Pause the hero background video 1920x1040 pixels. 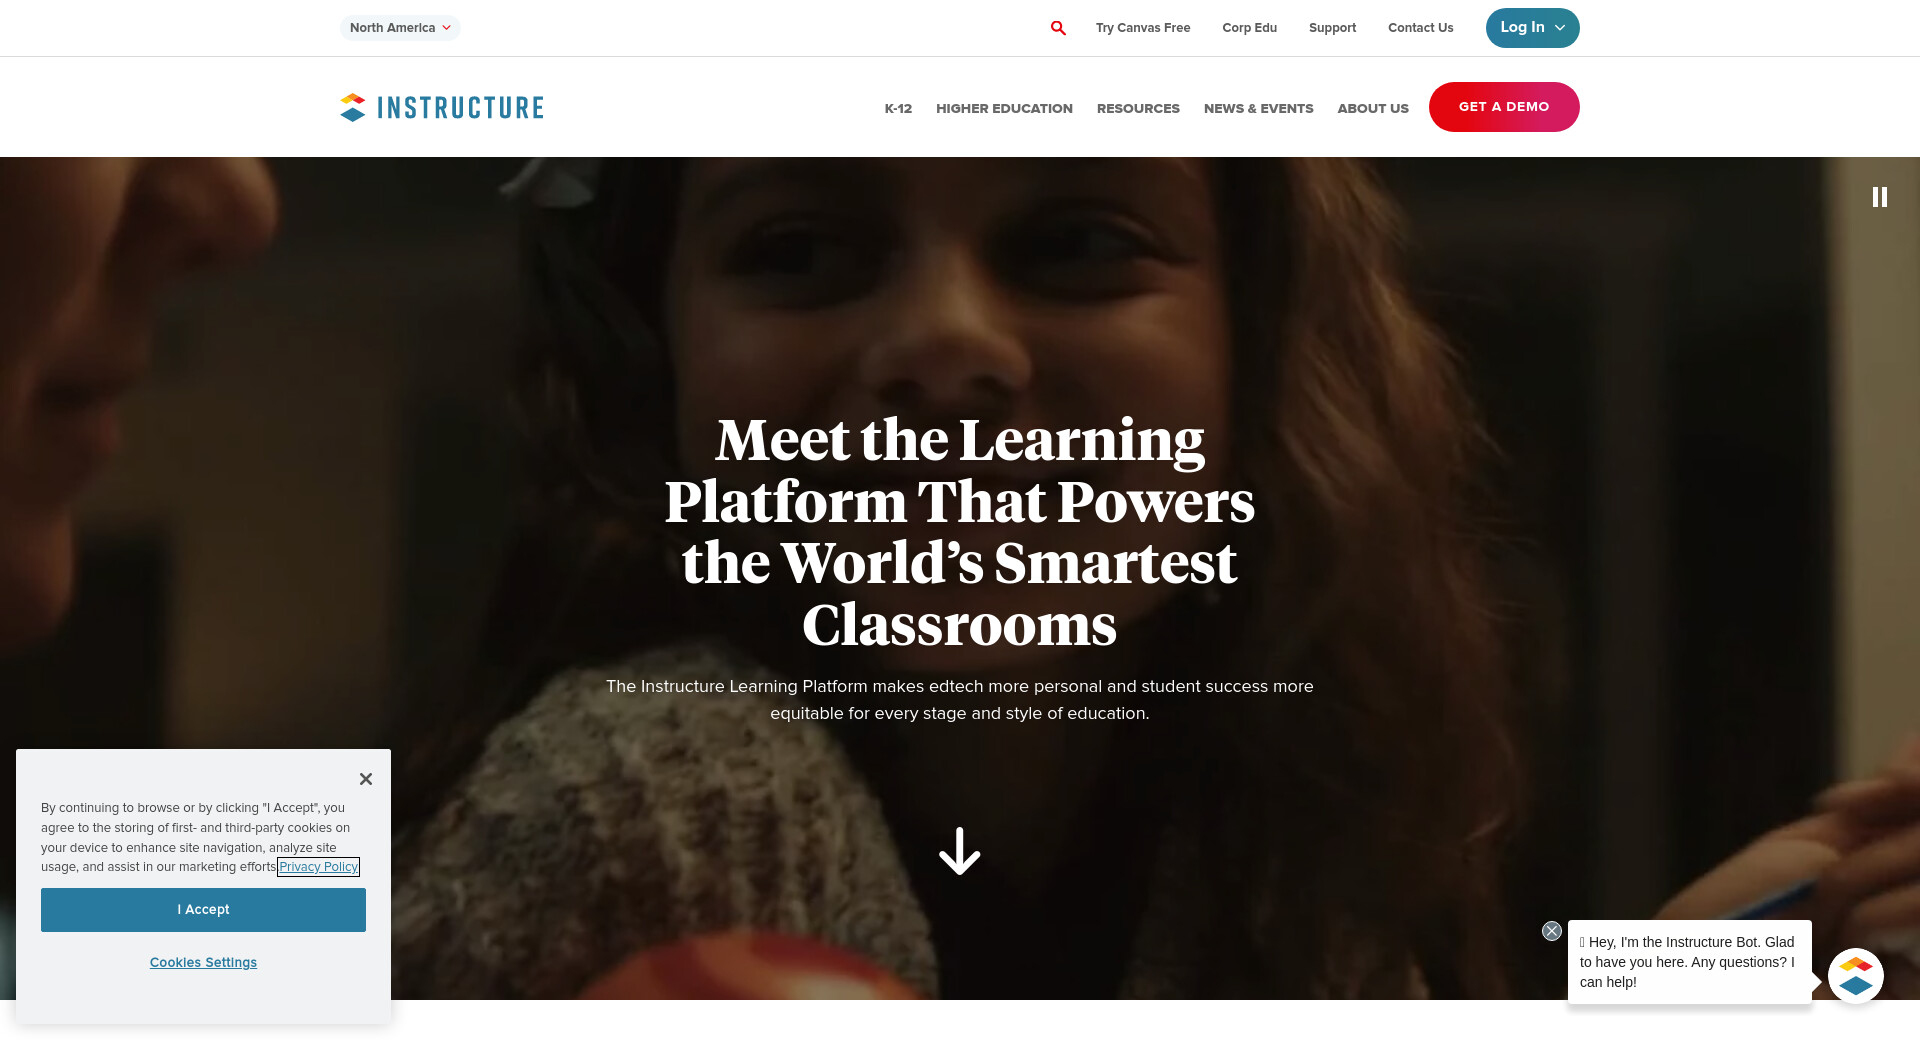click(x=1880, y=197)
